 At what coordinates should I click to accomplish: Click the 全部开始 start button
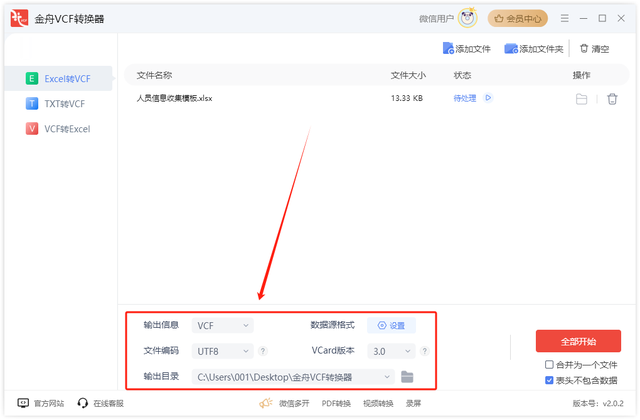(578, 341)
